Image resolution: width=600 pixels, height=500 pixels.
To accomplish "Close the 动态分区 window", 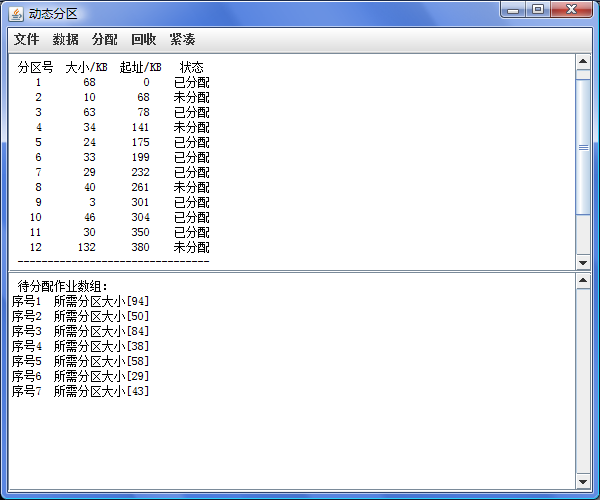I will click(571, 10).
